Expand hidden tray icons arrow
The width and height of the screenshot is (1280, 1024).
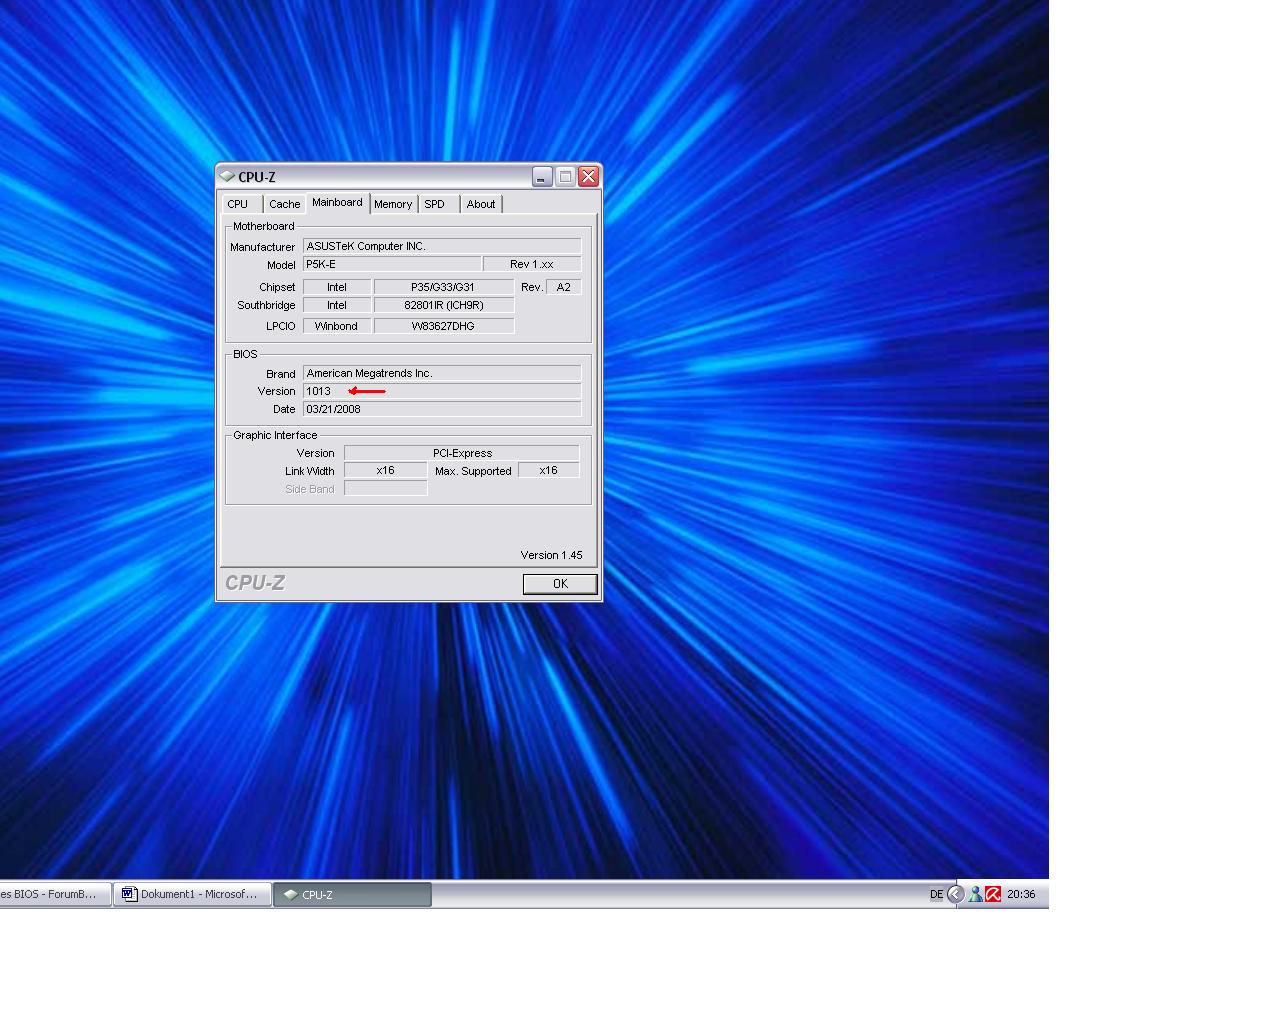pos(956,895)
